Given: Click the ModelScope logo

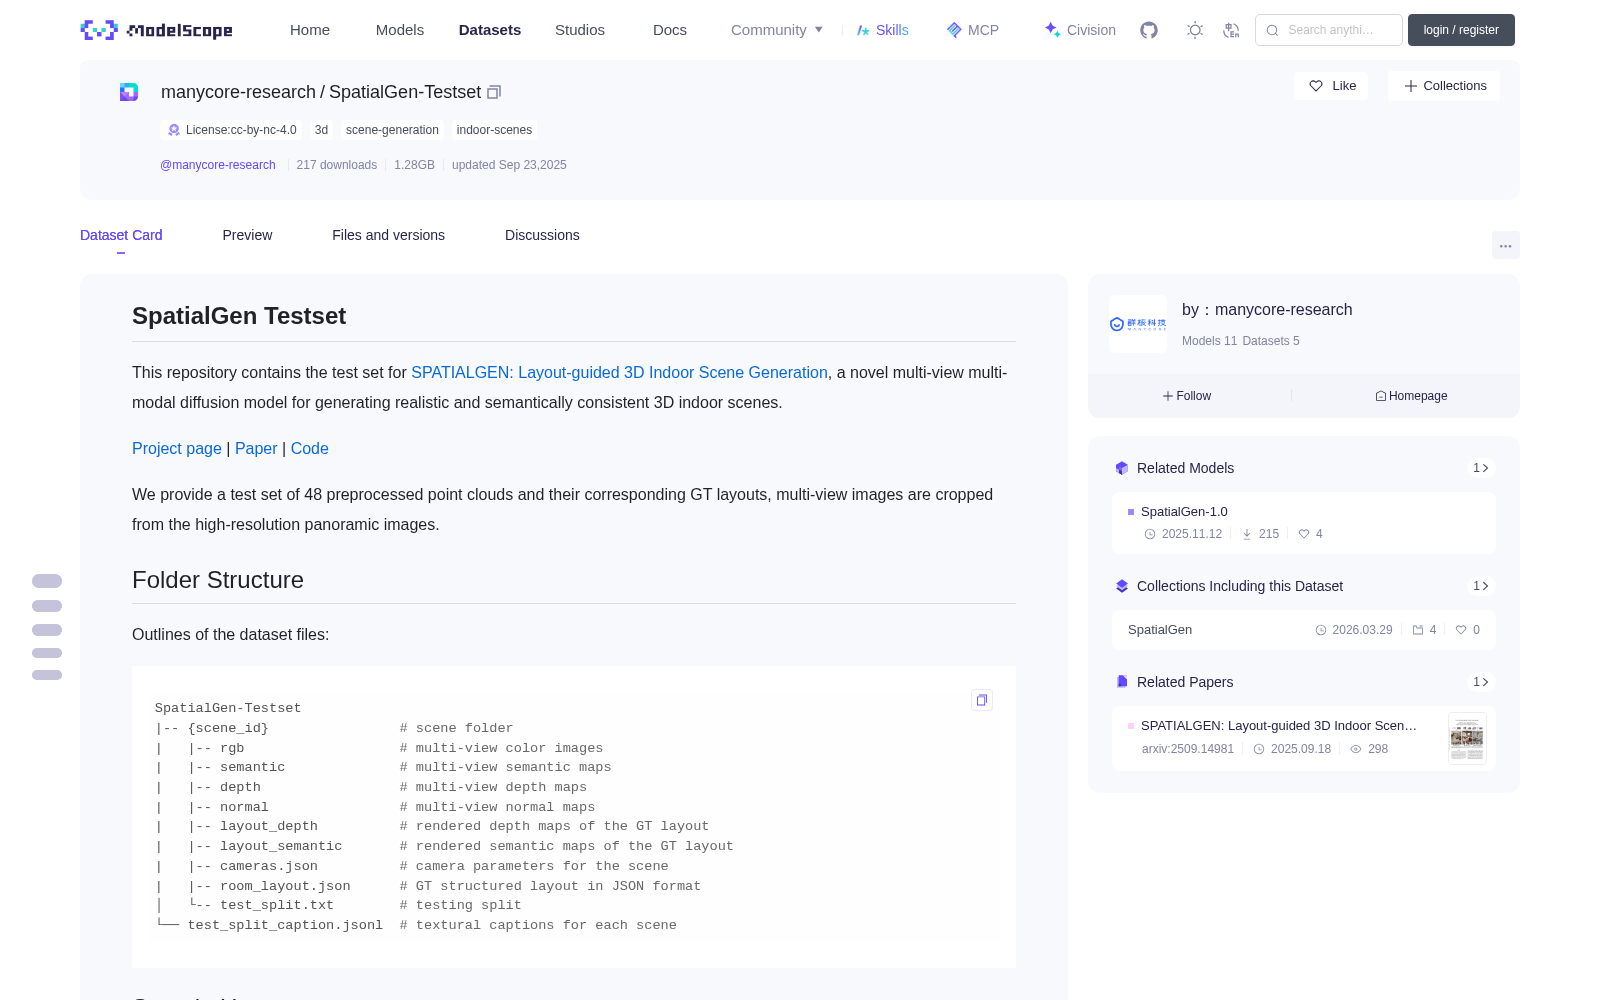Looking at the screenshot, I should coord(157,30).
